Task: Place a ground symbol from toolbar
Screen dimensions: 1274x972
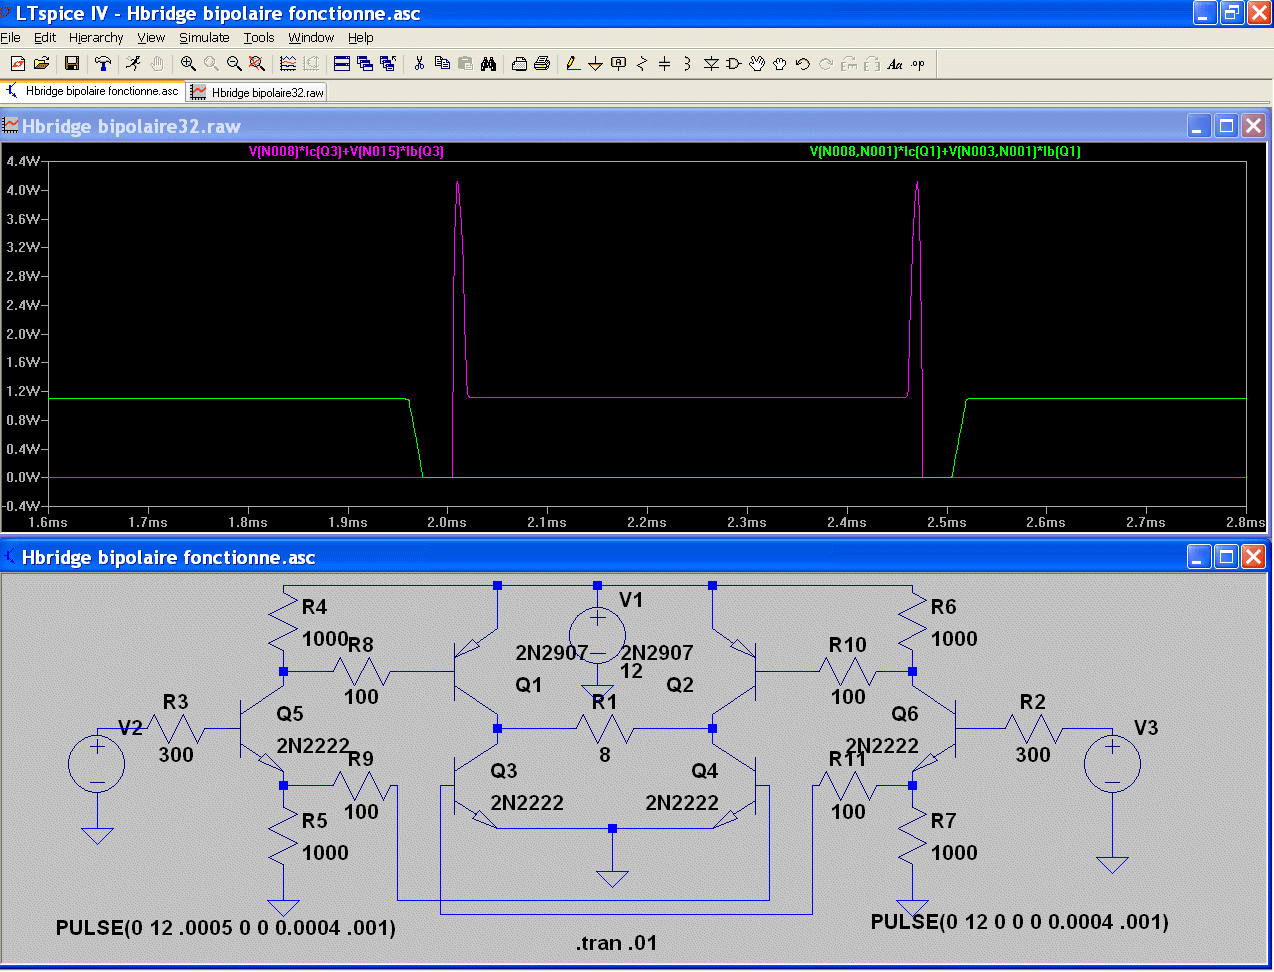Action: point(595,63)
